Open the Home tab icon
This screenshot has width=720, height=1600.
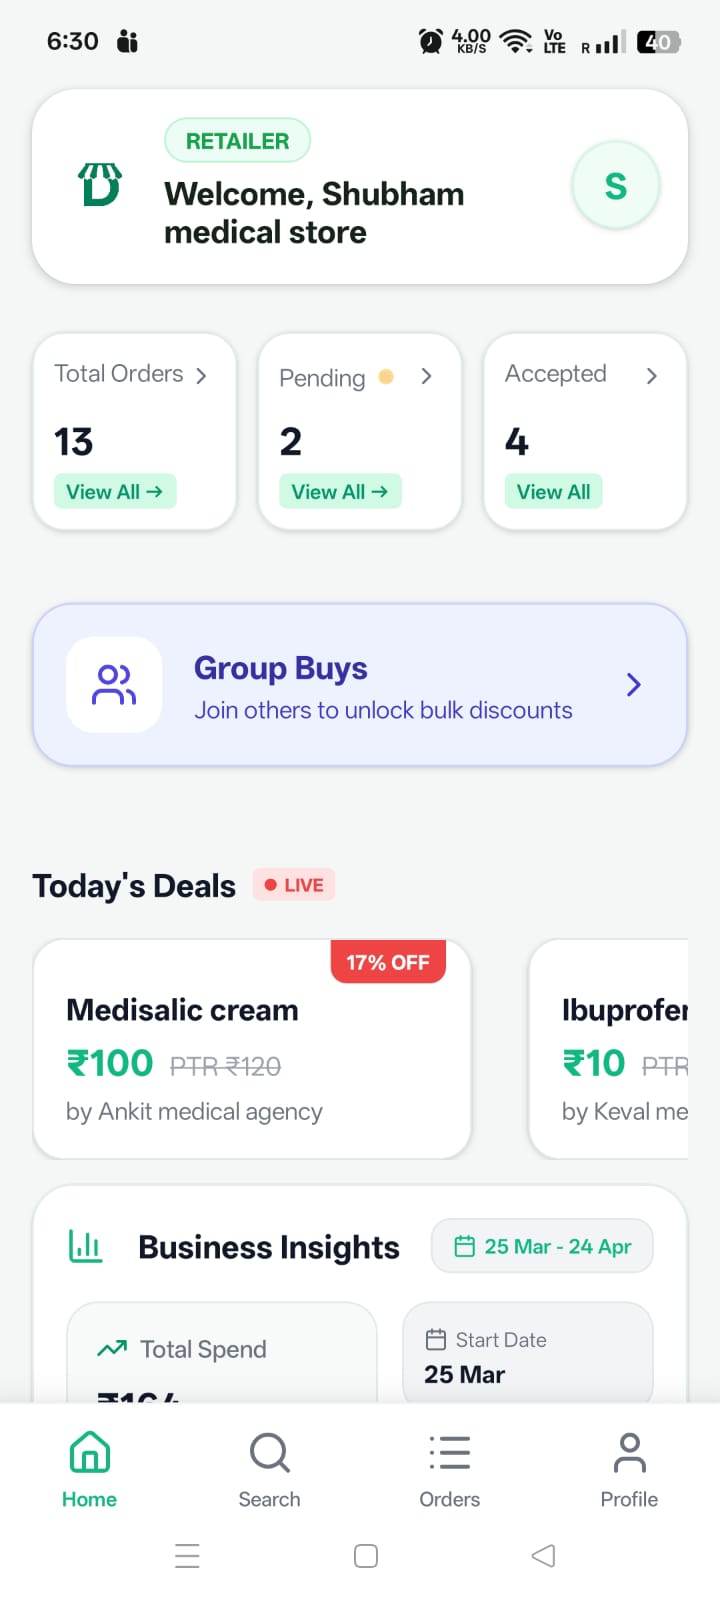click(x=89, y=1452)
